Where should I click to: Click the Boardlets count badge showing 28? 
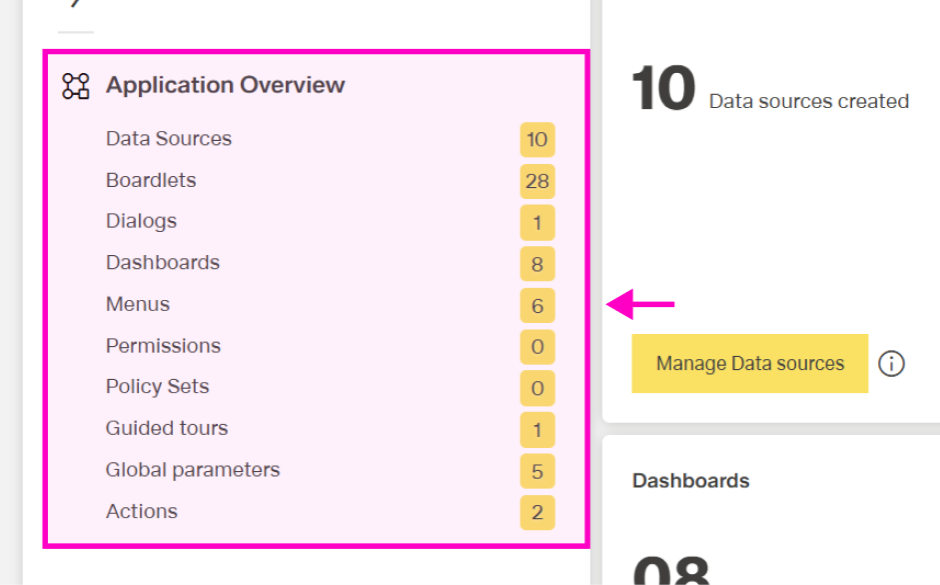coord(537,181)
